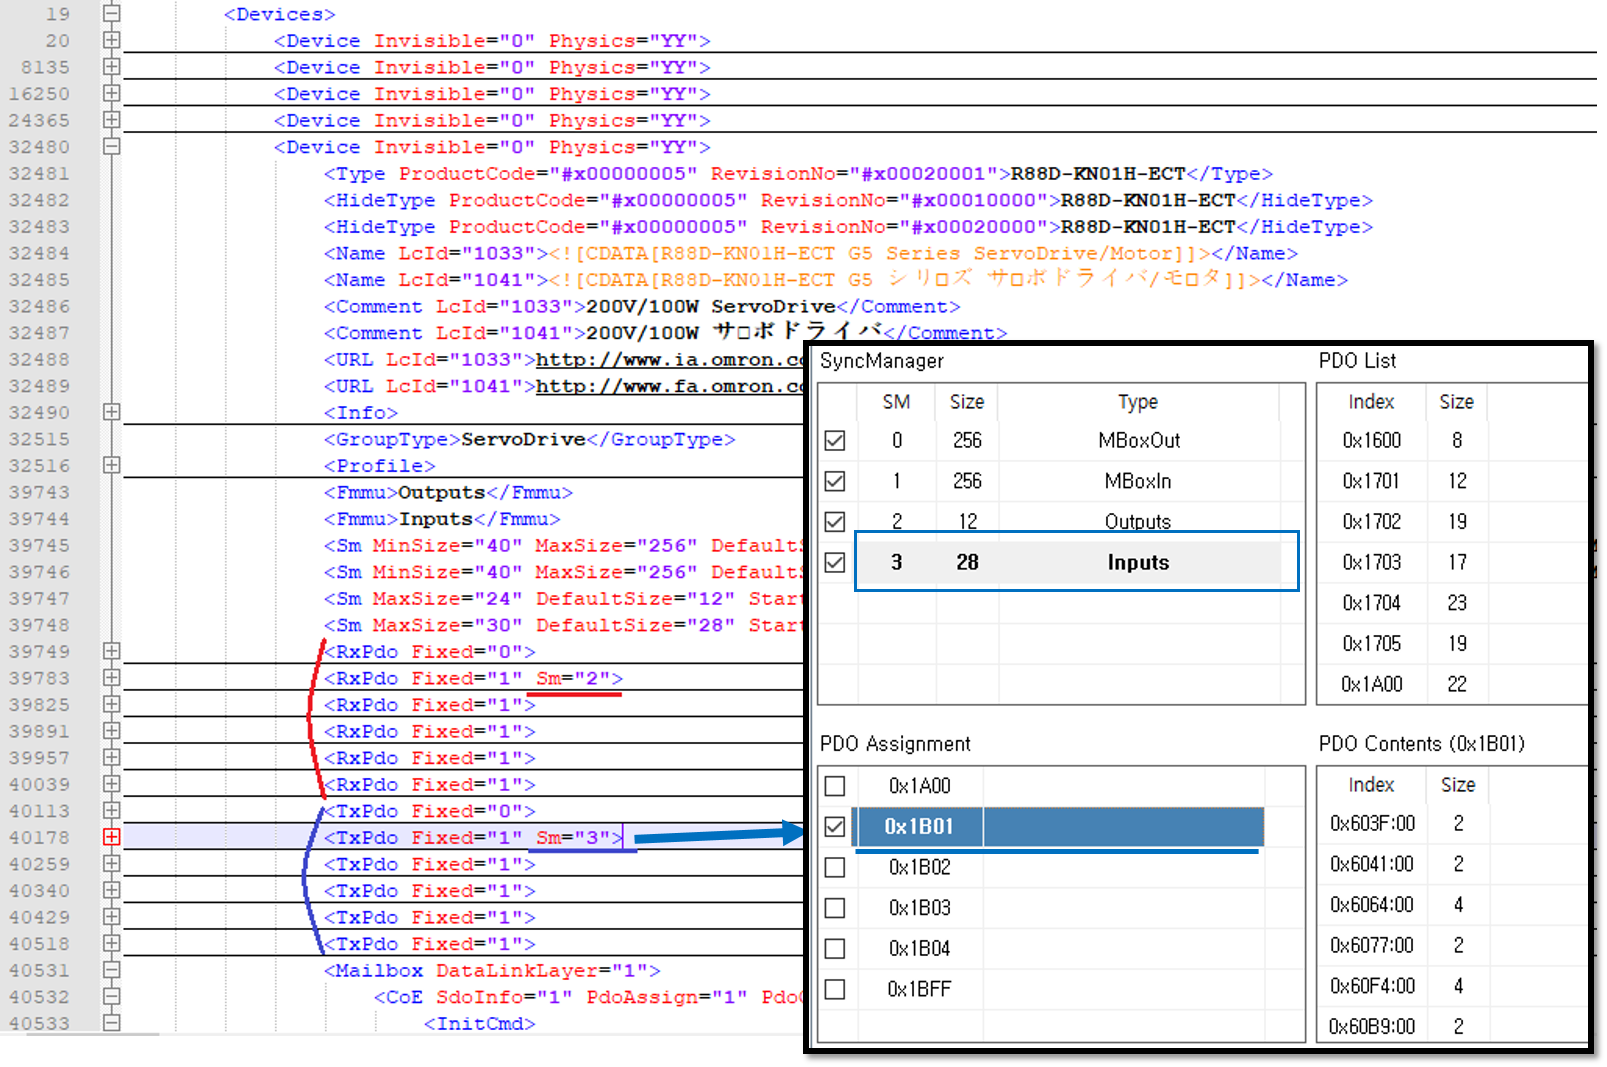Click the Type column header in SyncManager
Image resolution: width=1607 pixels, height=1067 pixels.
click(x=1137, y=402)
